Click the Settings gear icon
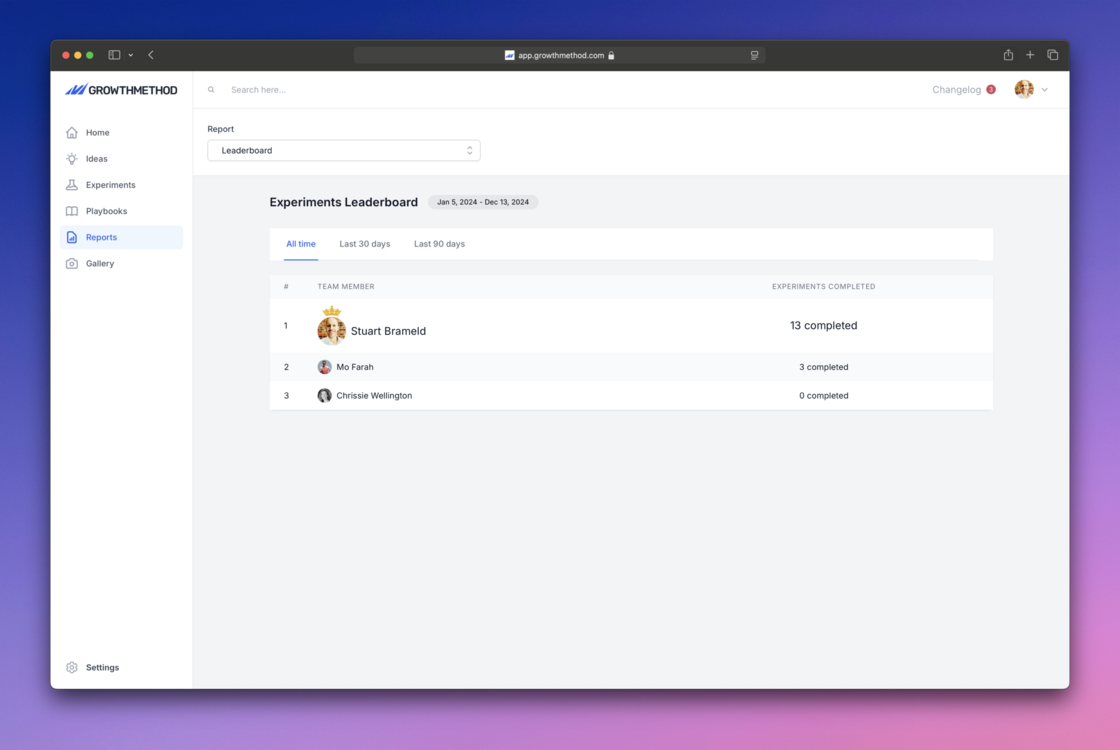Screen dimensions: 1120x750 pos(71,667)
